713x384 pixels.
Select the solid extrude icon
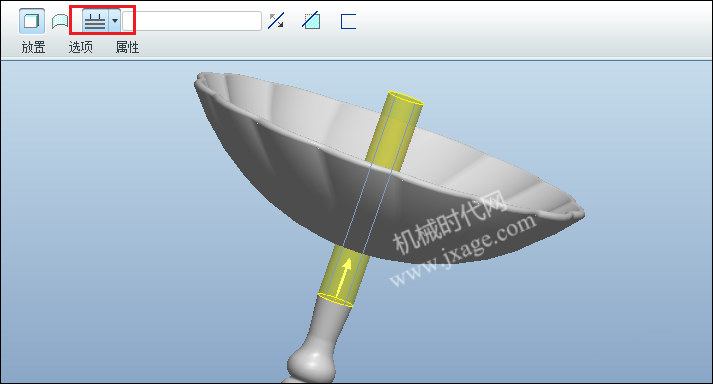pyautogui.click(x=31, y=21)
